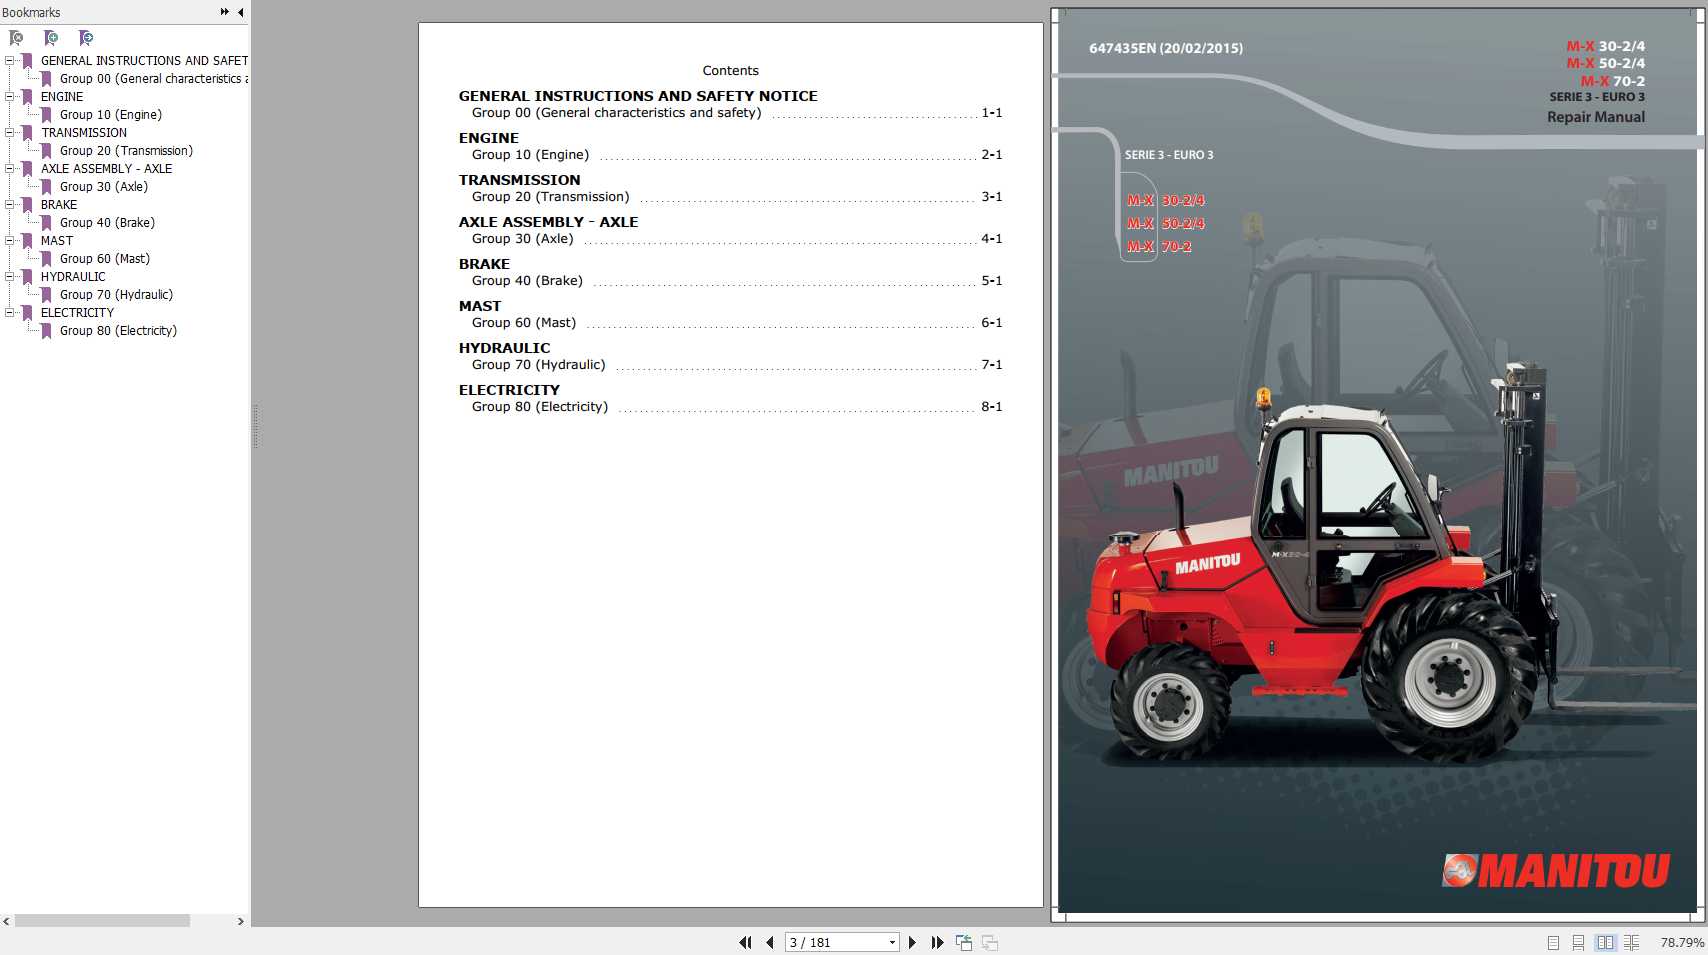The height and width of the screenshot is (955, 1708).
Task: Open the page number dropdown arrow
Action: point(892,942)
